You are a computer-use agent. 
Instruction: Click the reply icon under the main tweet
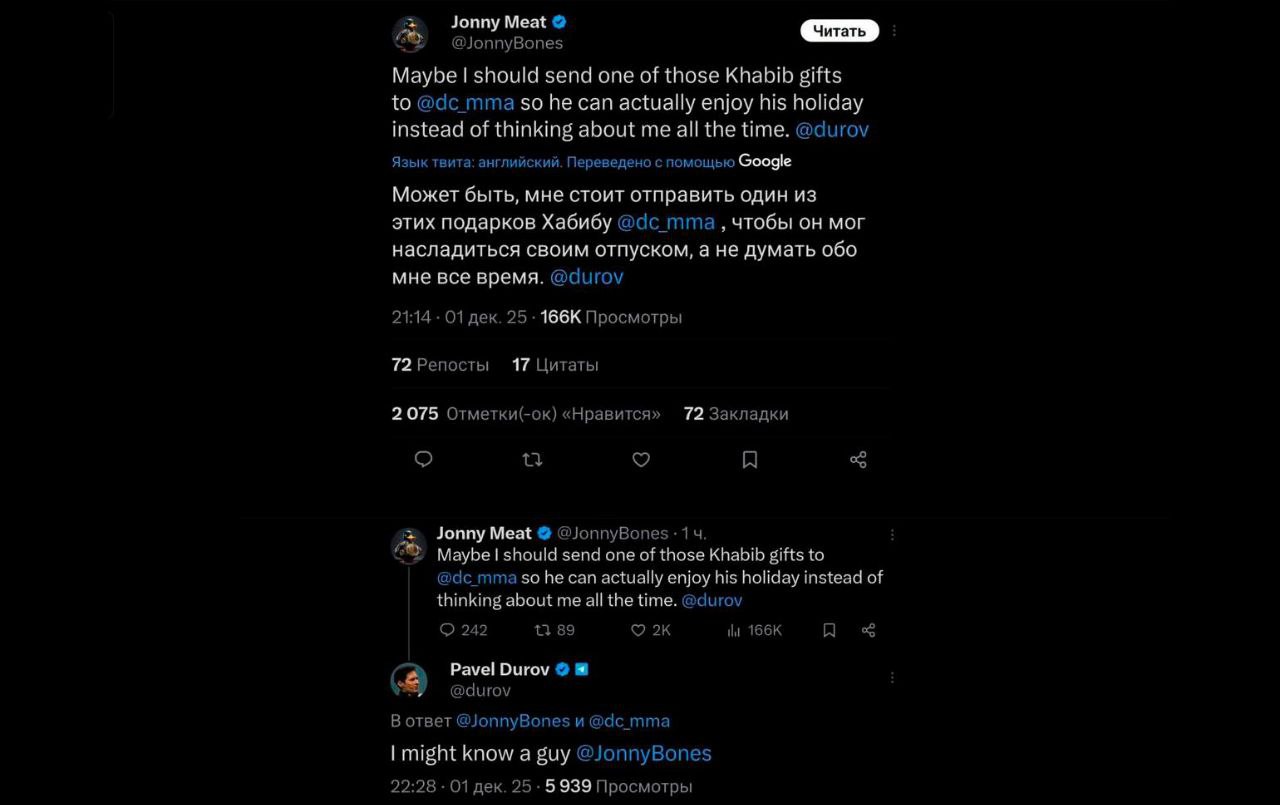click(x=423, y=459)
